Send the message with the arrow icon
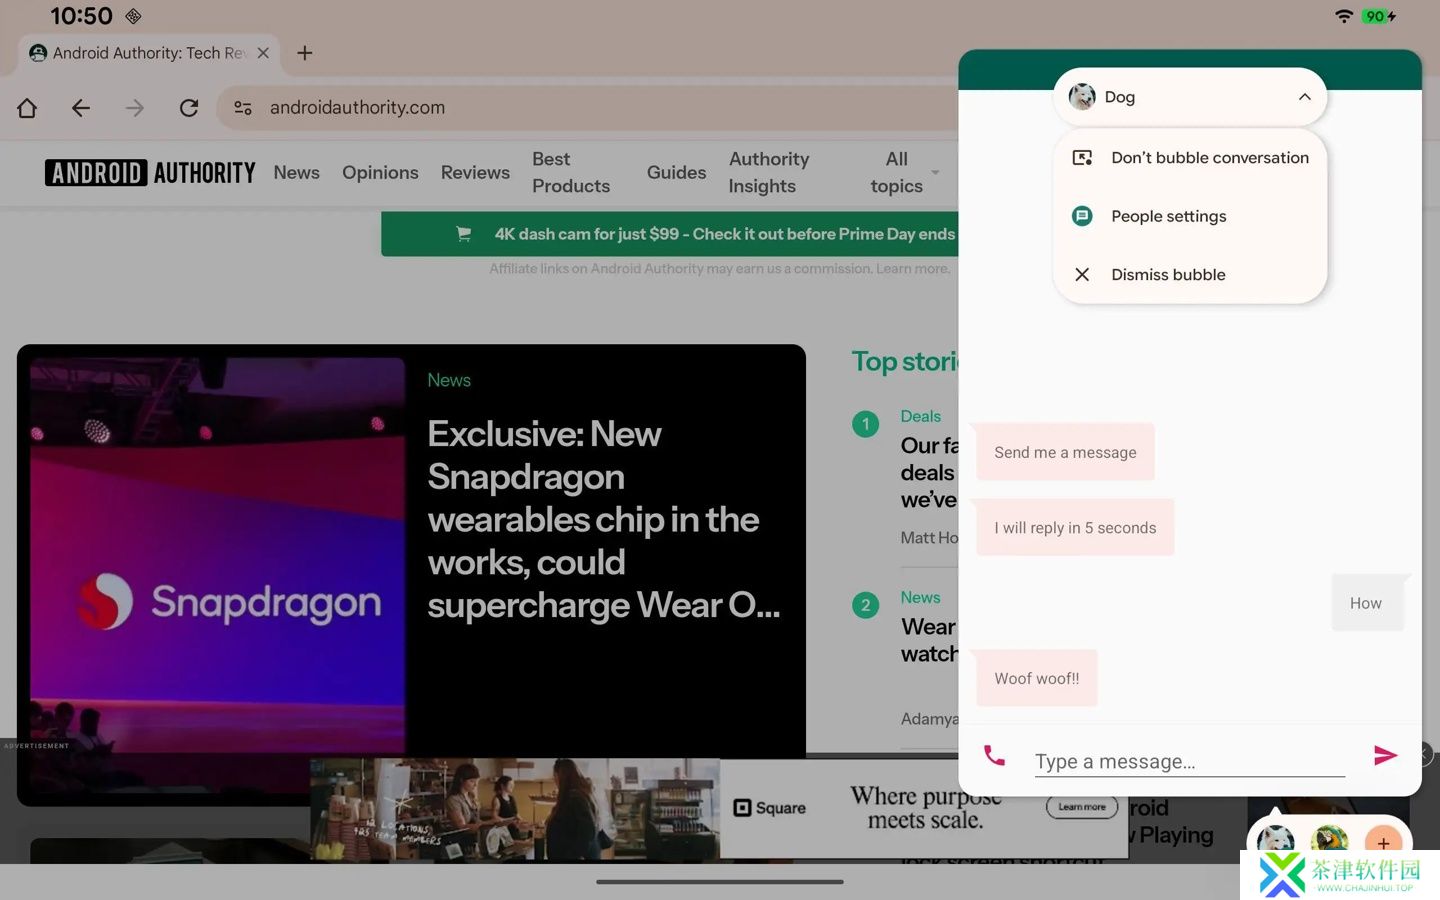1440x900 pixels. pos(1385,755)
